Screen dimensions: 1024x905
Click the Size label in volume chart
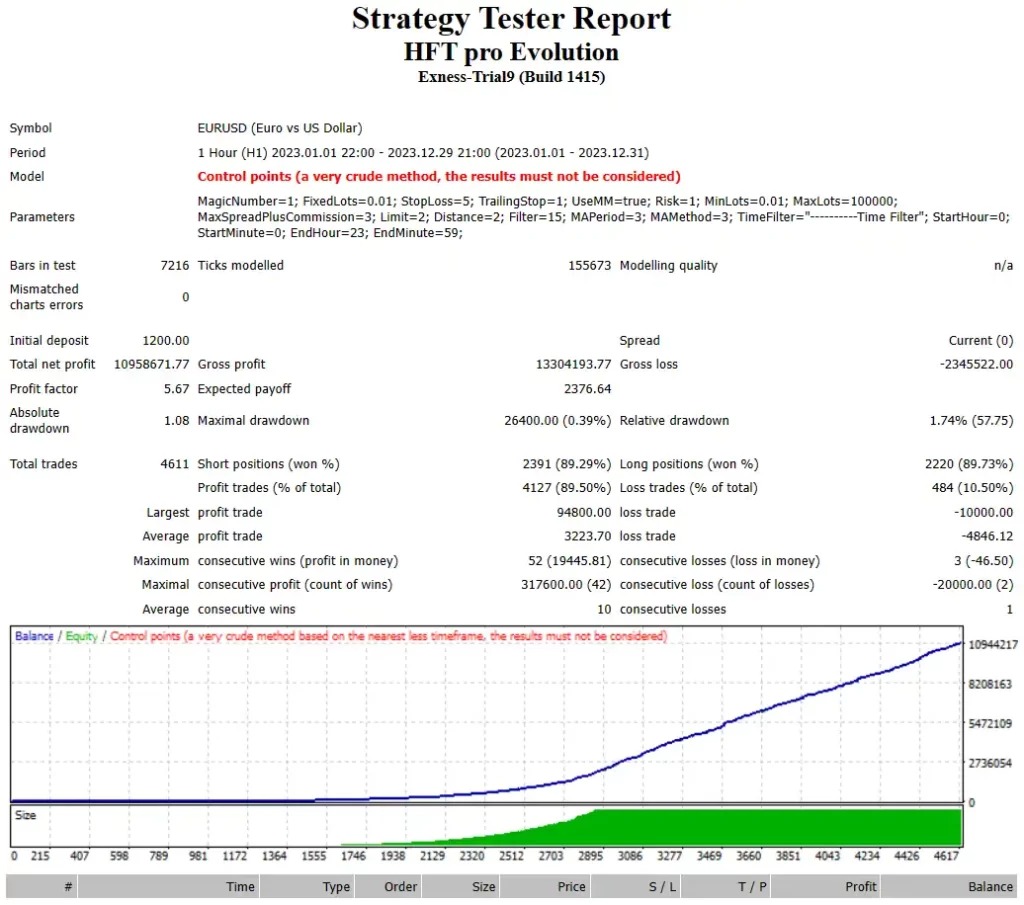(25, 815)
